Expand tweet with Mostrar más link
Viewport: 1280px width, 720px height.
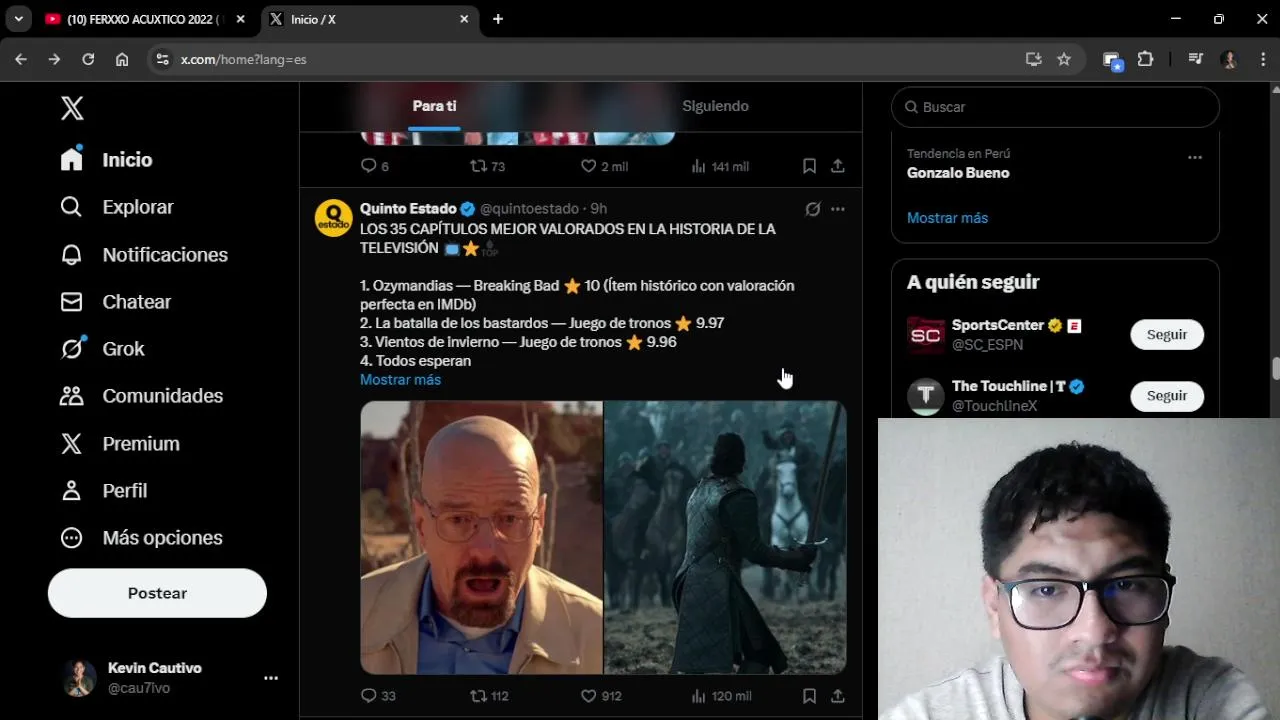pos(400,380)
